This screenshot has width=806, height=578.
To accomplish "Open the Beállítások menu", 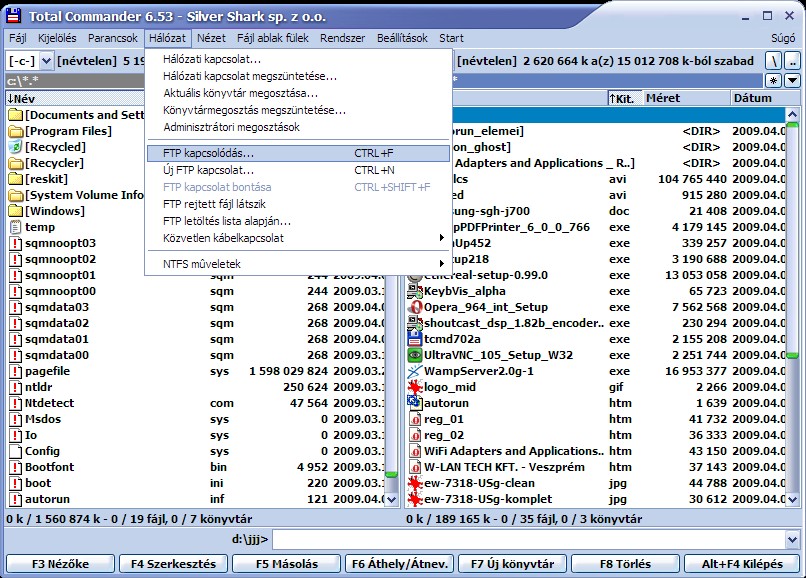I will point(402,38).
